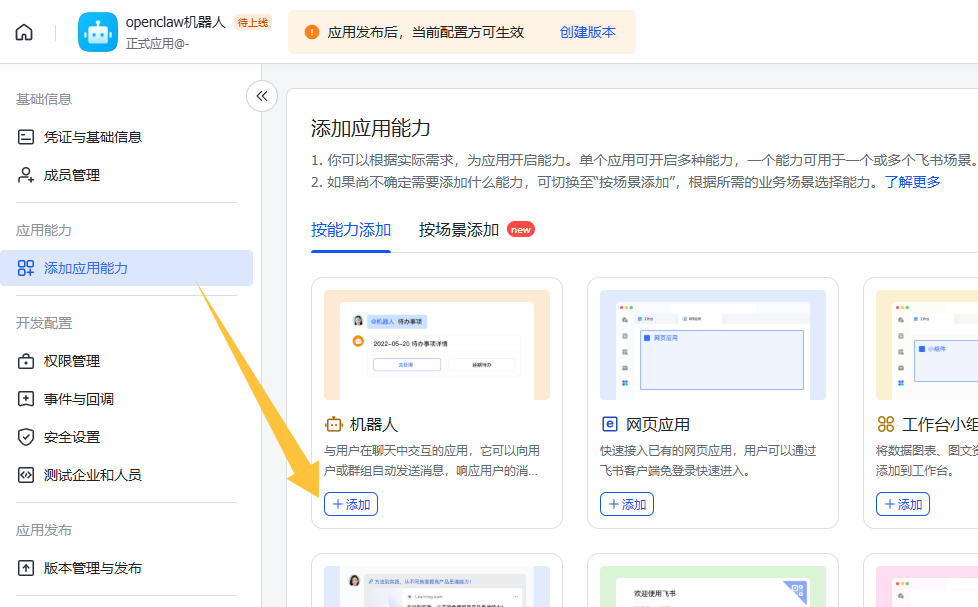Open 测试企业和人员 via its sidebar icon
978x607 pixels.
[x=24, y=475]
